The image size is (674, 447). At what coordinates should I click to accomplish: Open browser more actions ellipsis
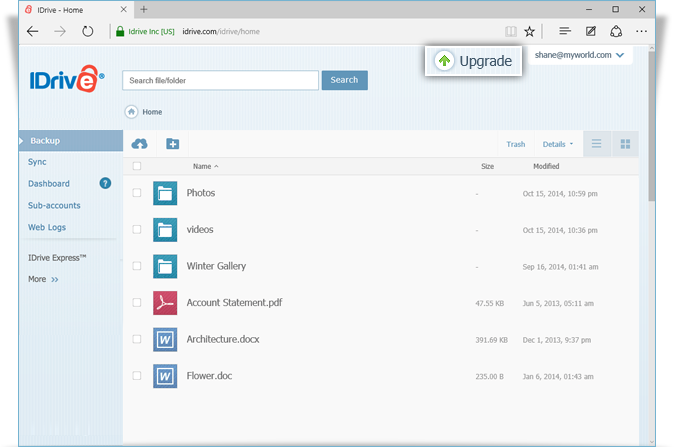pyautogui.click(x=641, y=31)
